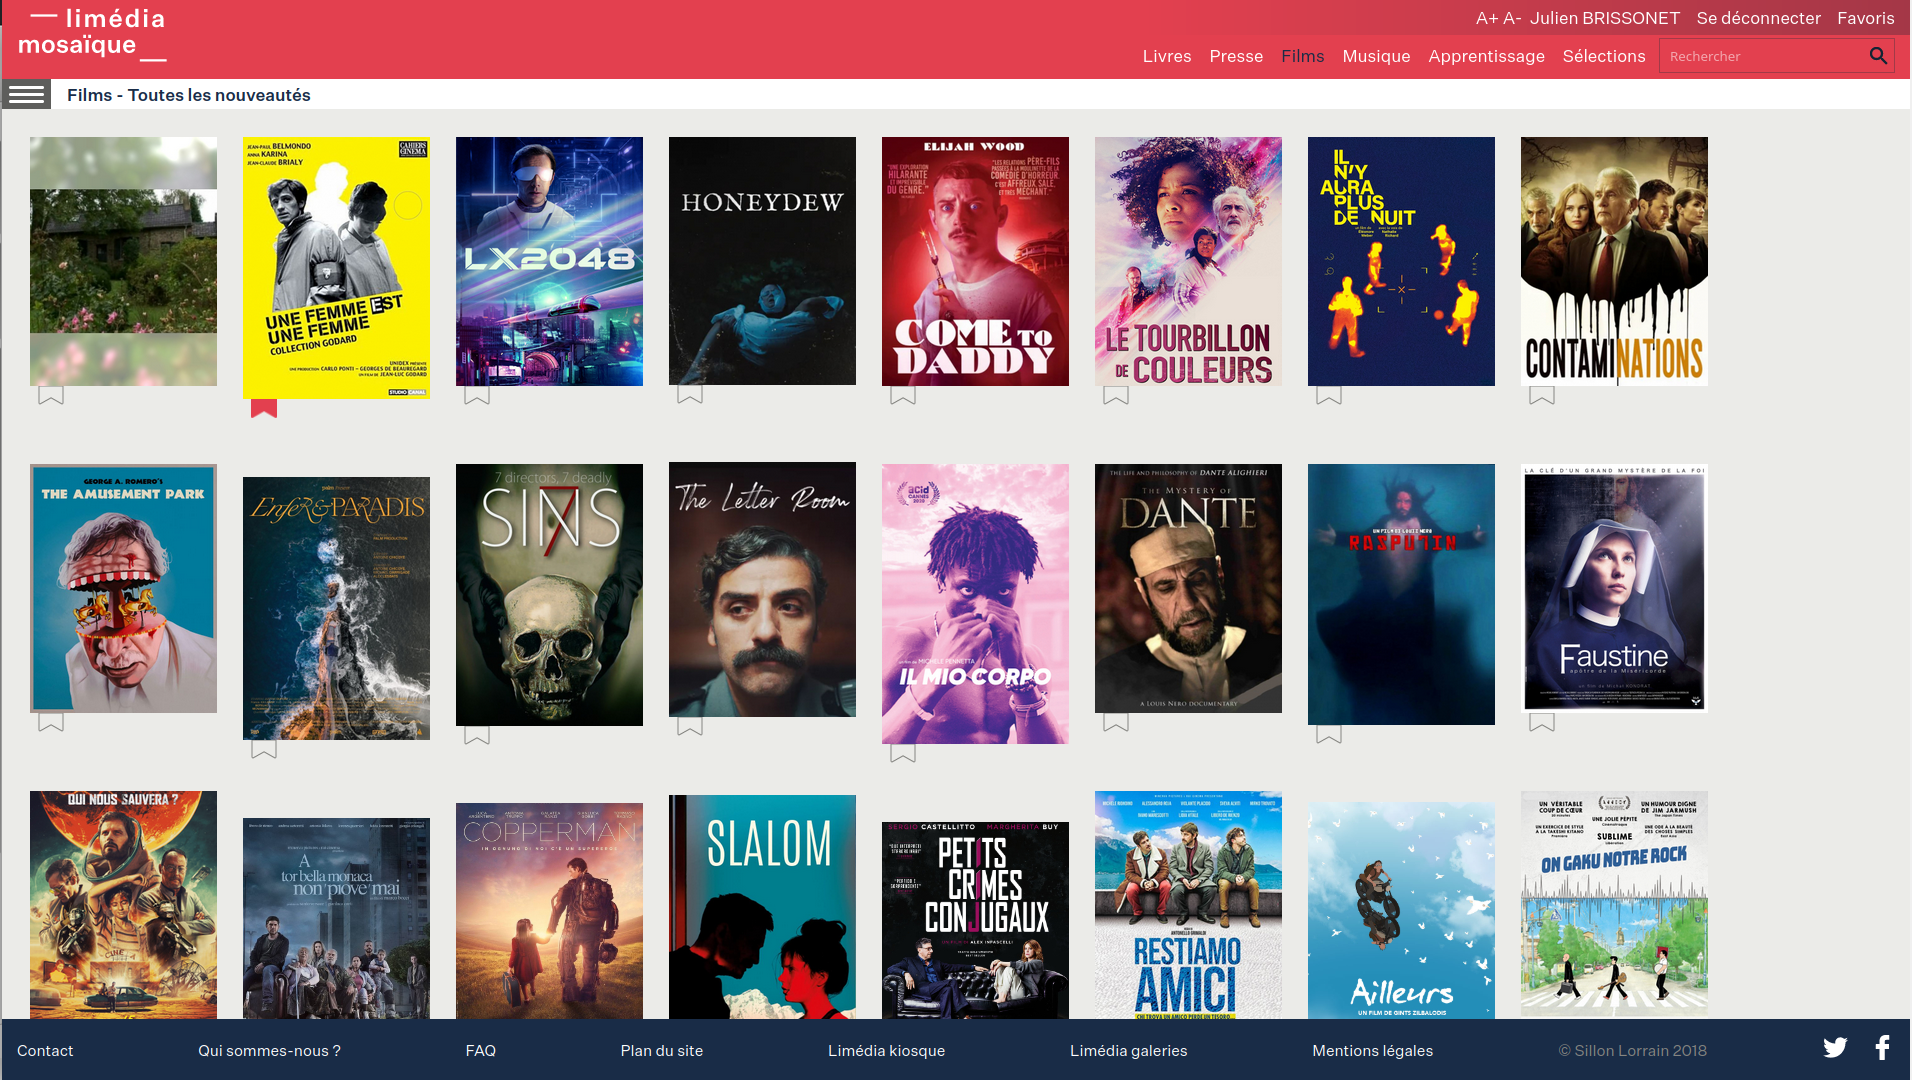Bookmark the Enfer & Paradis film

[x=264, y=749]
